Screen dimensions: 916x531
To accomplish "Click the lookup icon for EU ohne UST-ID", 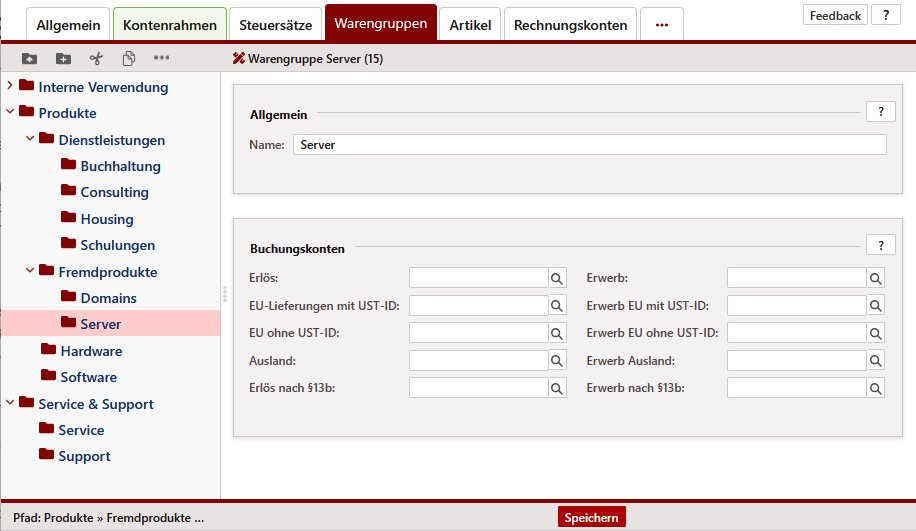I will [557, 333].
